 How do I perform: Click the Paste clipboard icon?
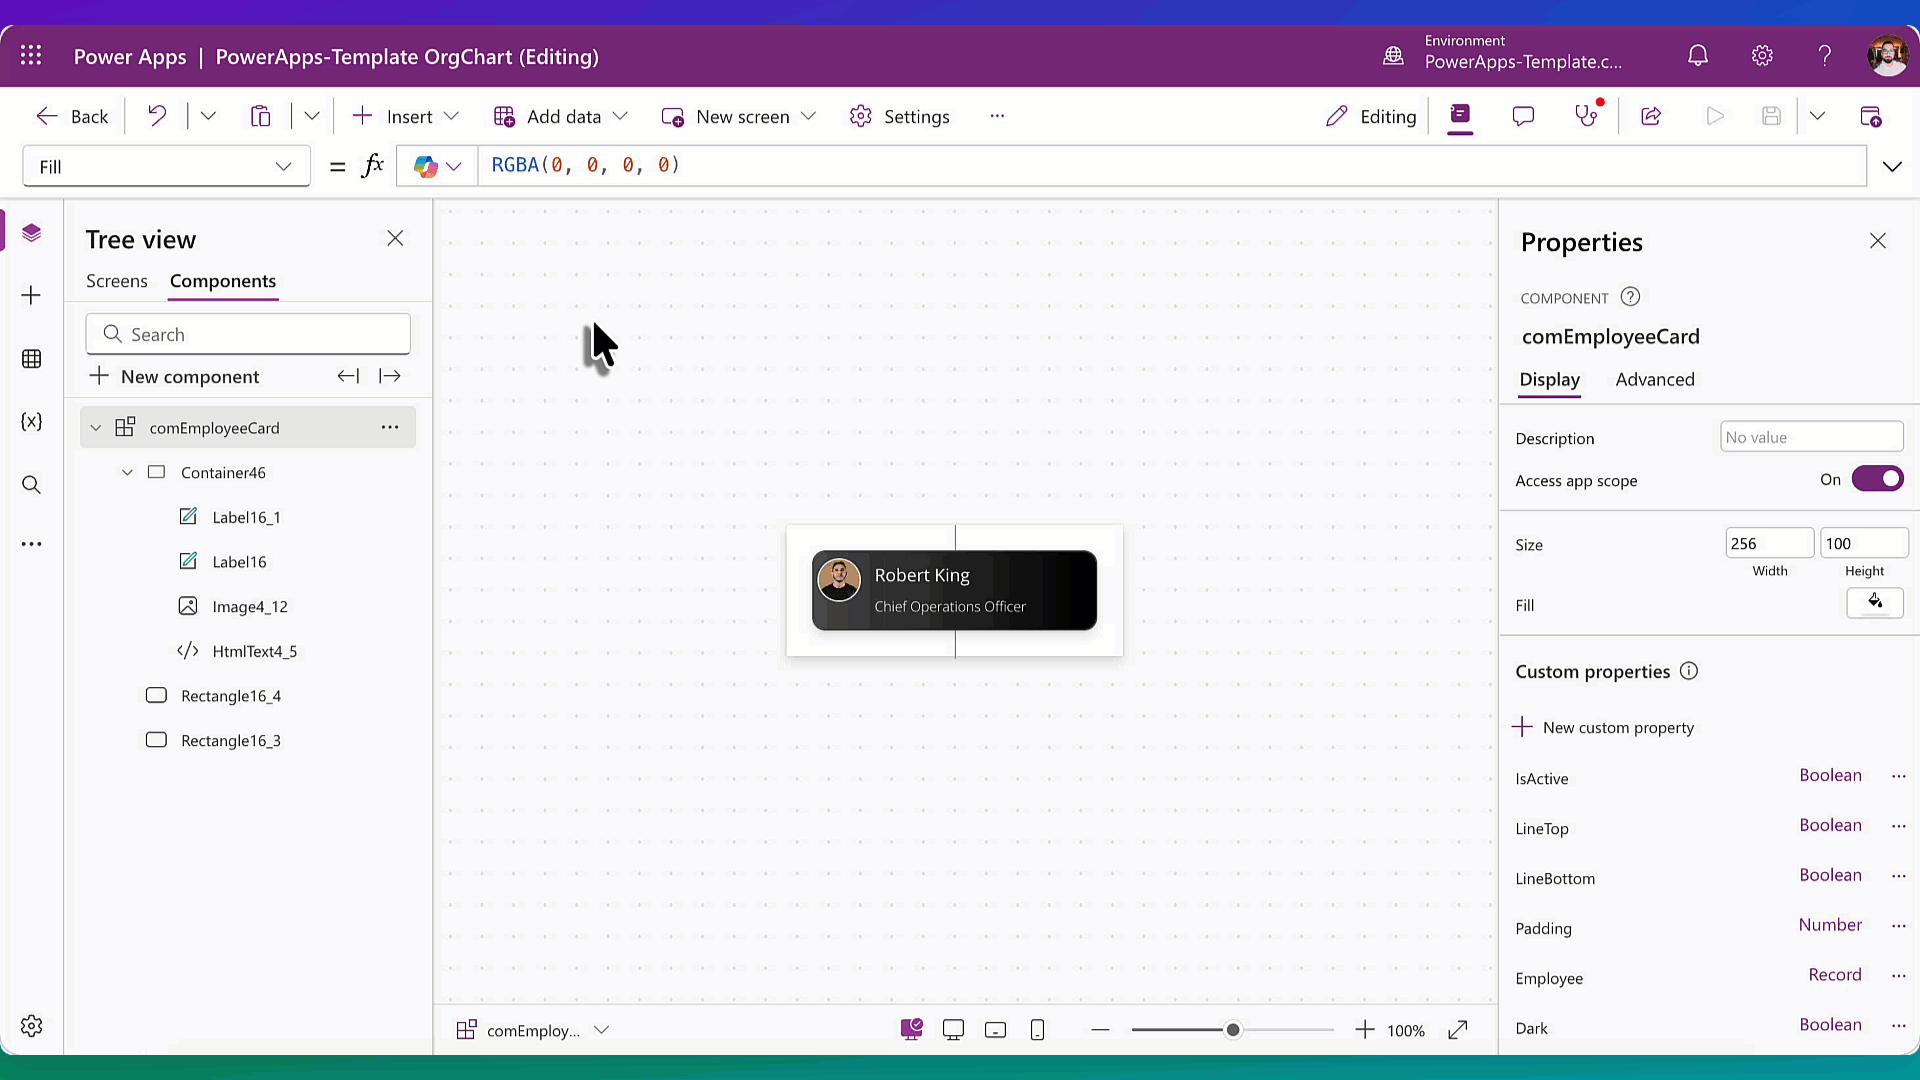coord(260,116)
